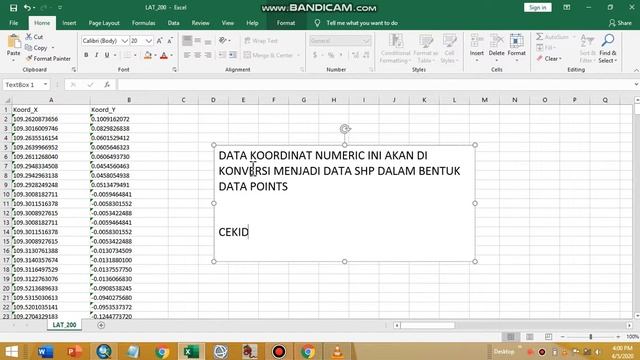Open the Data ribbon tab
Image resolution: width=640 pixels, height=360 pixels.
coord(173,23)
